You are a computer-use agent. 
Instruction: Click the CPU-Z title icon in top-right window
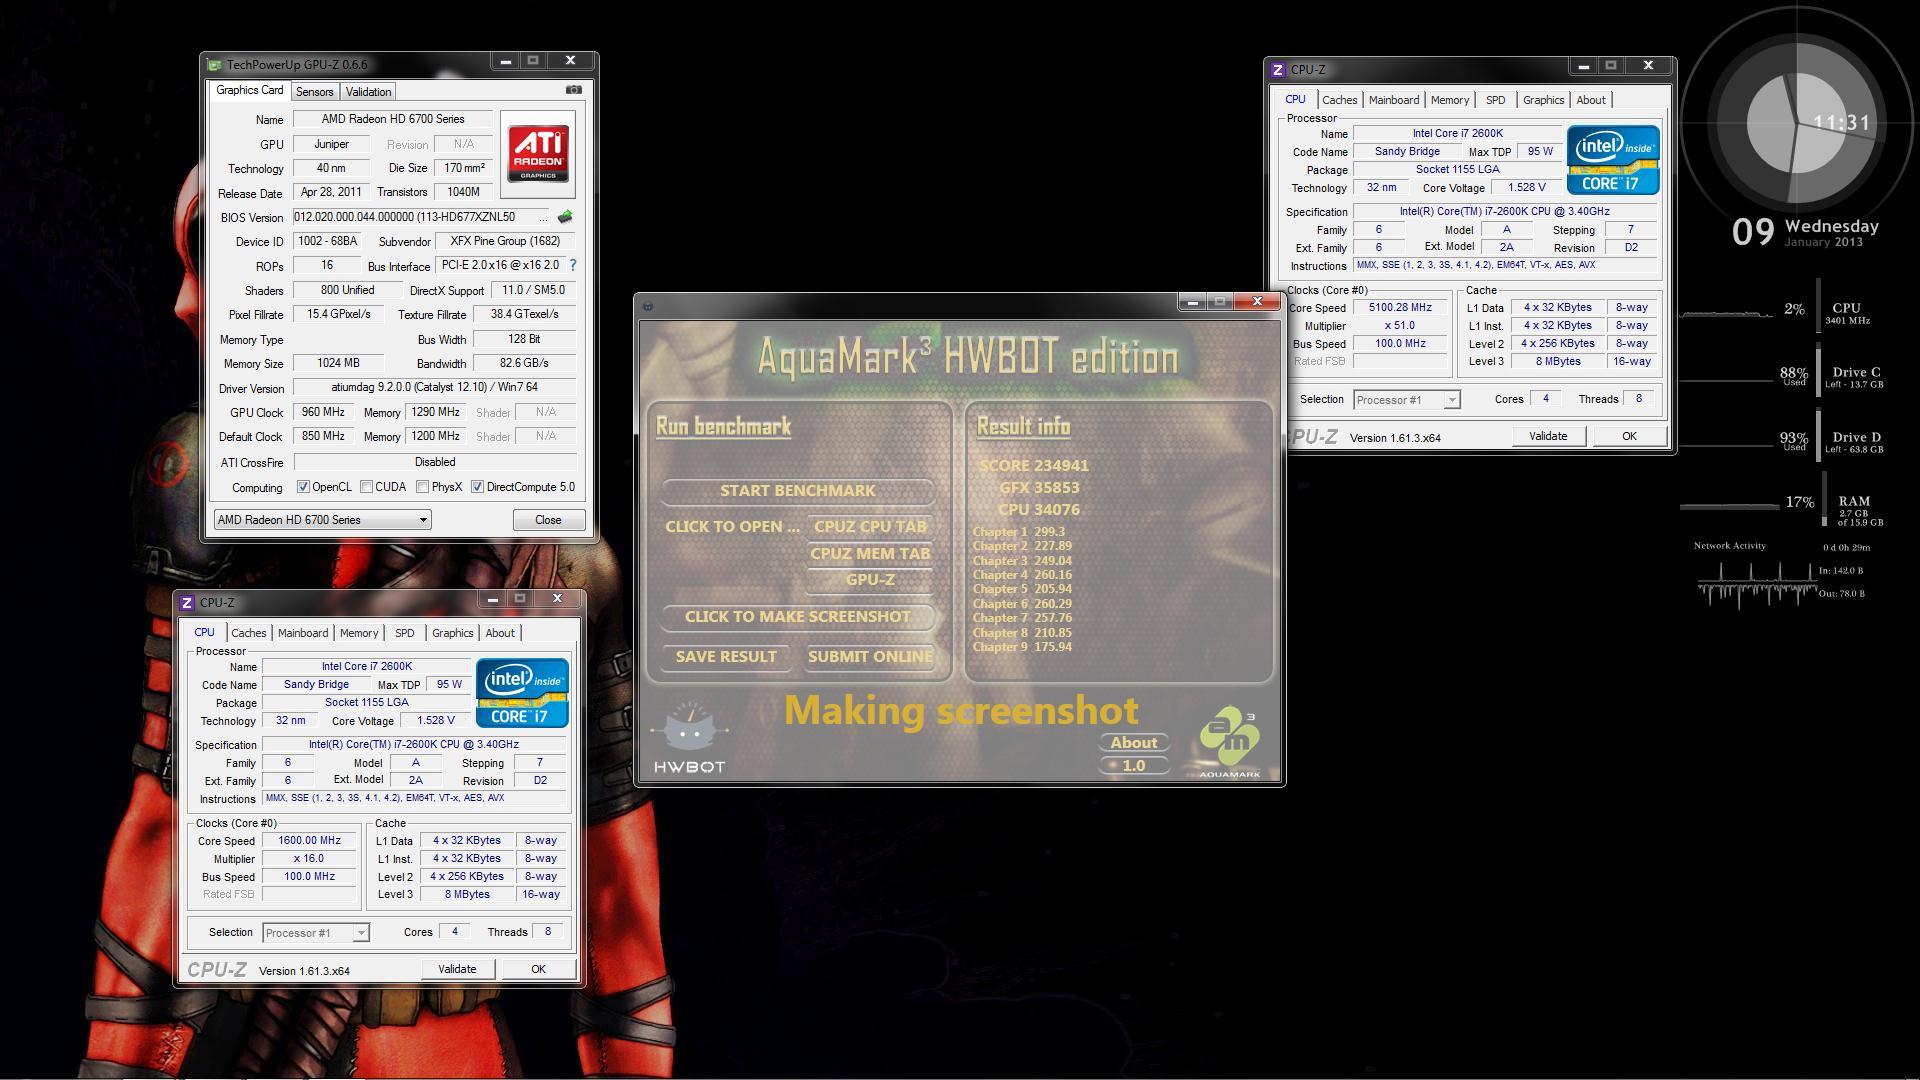(x=1277, y=70)
